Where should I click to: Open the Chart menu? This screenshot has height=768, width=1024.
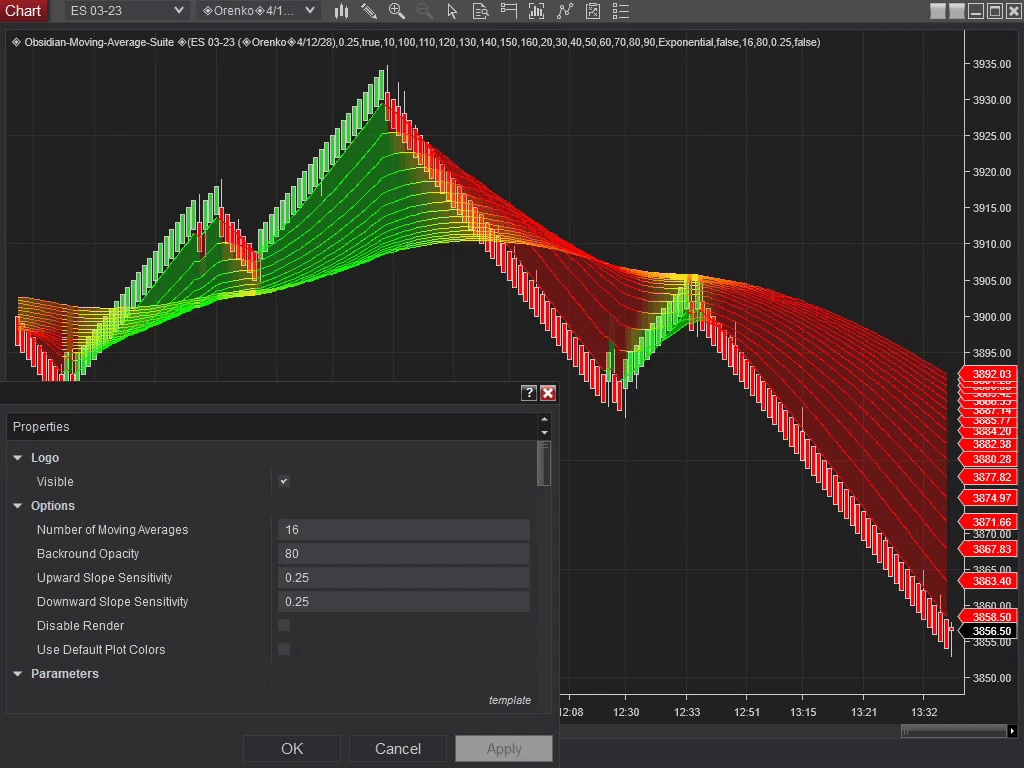coord(23,10)
